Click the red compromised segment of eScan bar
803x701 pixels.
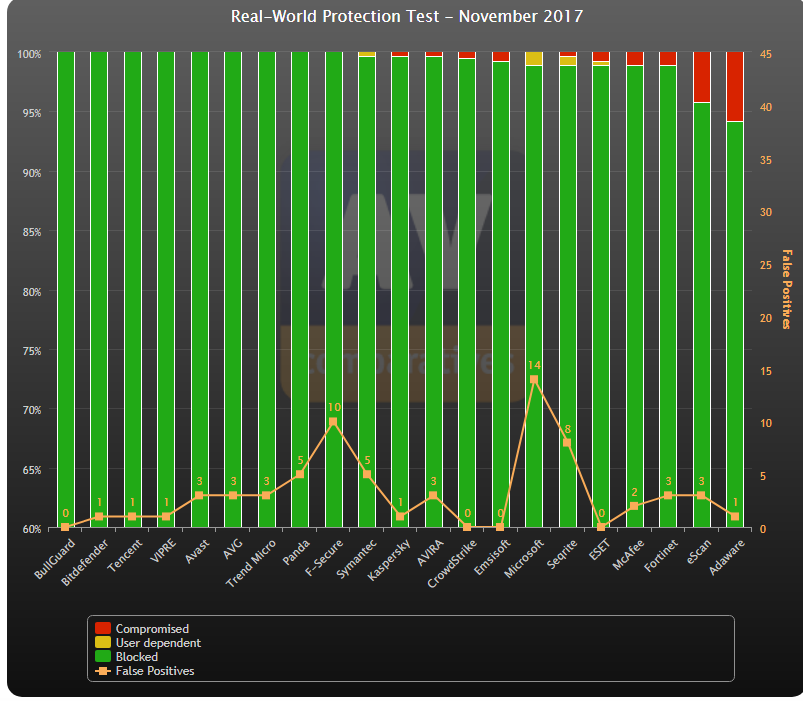(x=702, y=77)
